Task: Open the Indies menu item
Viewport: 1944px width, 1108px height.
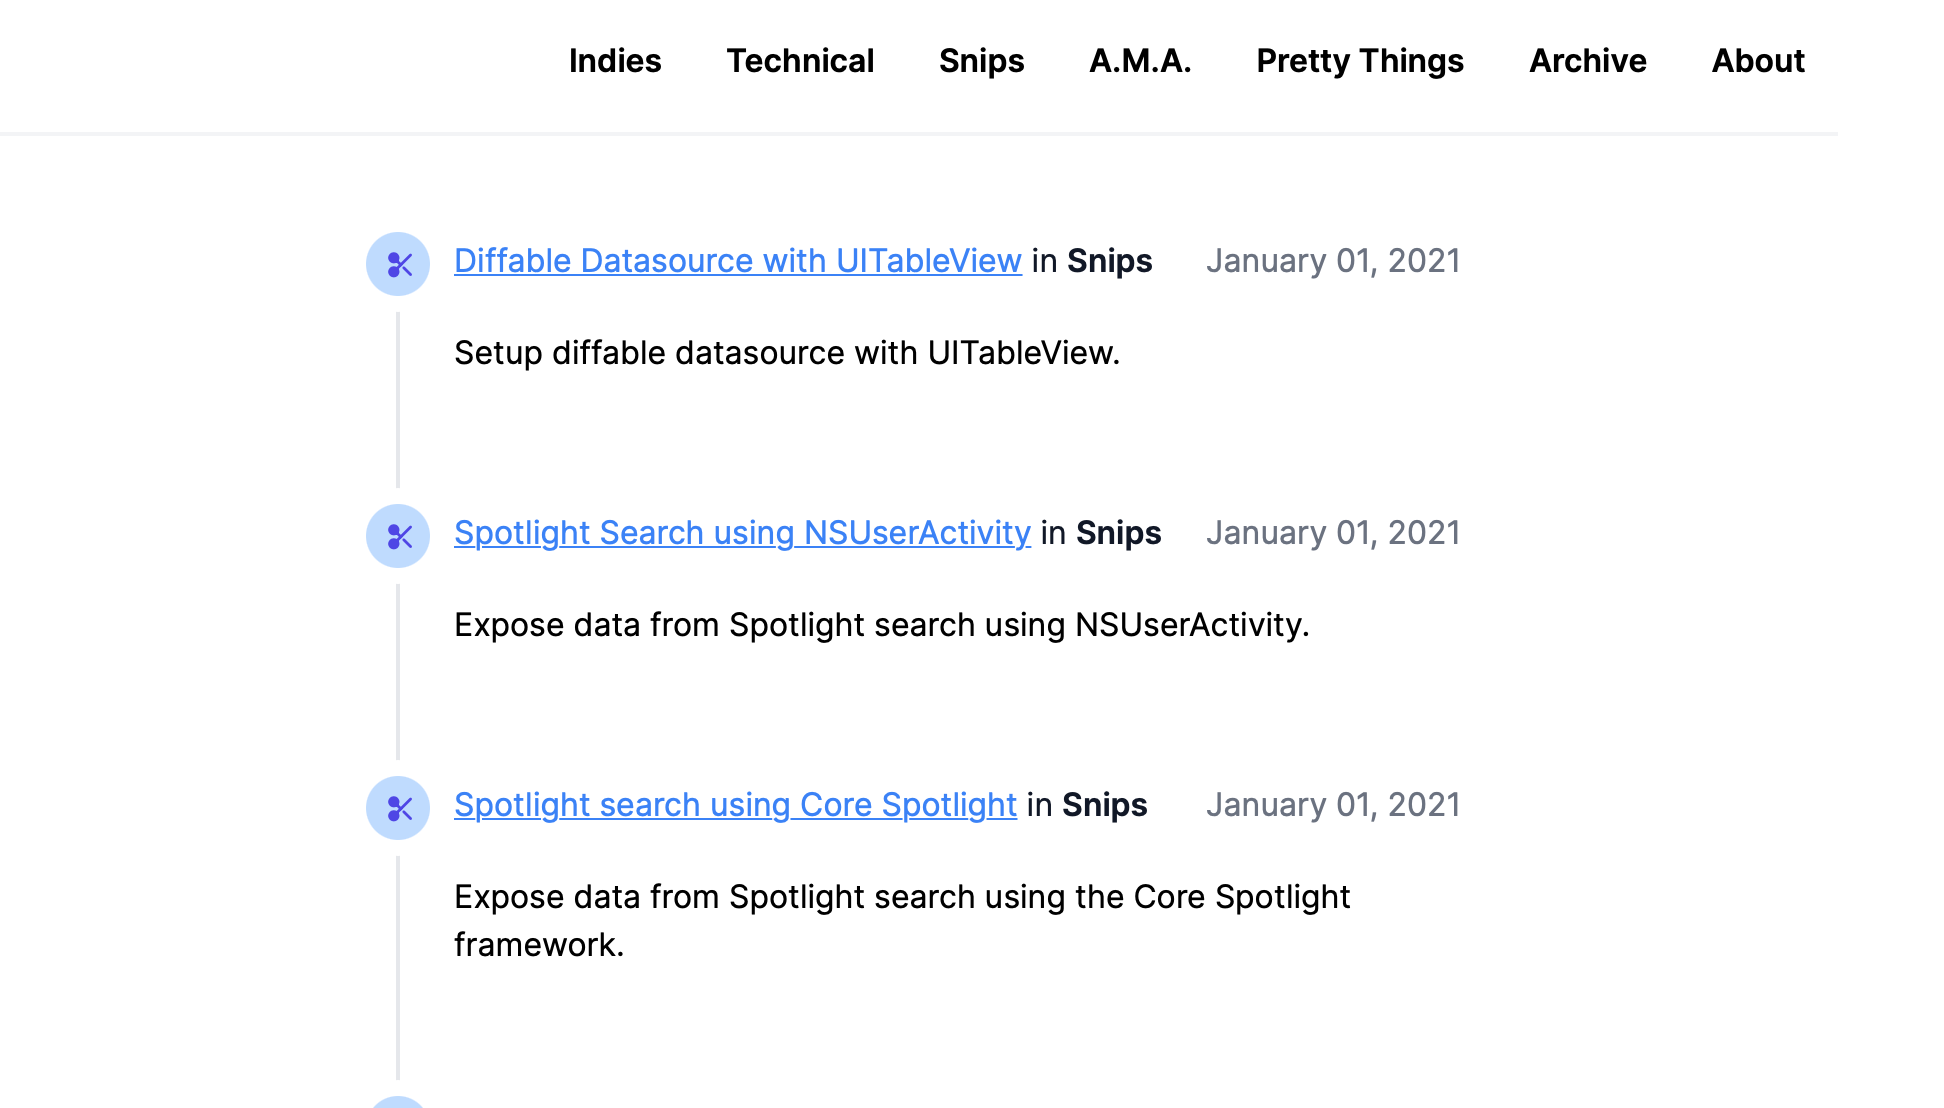Action: pos(615,61)
